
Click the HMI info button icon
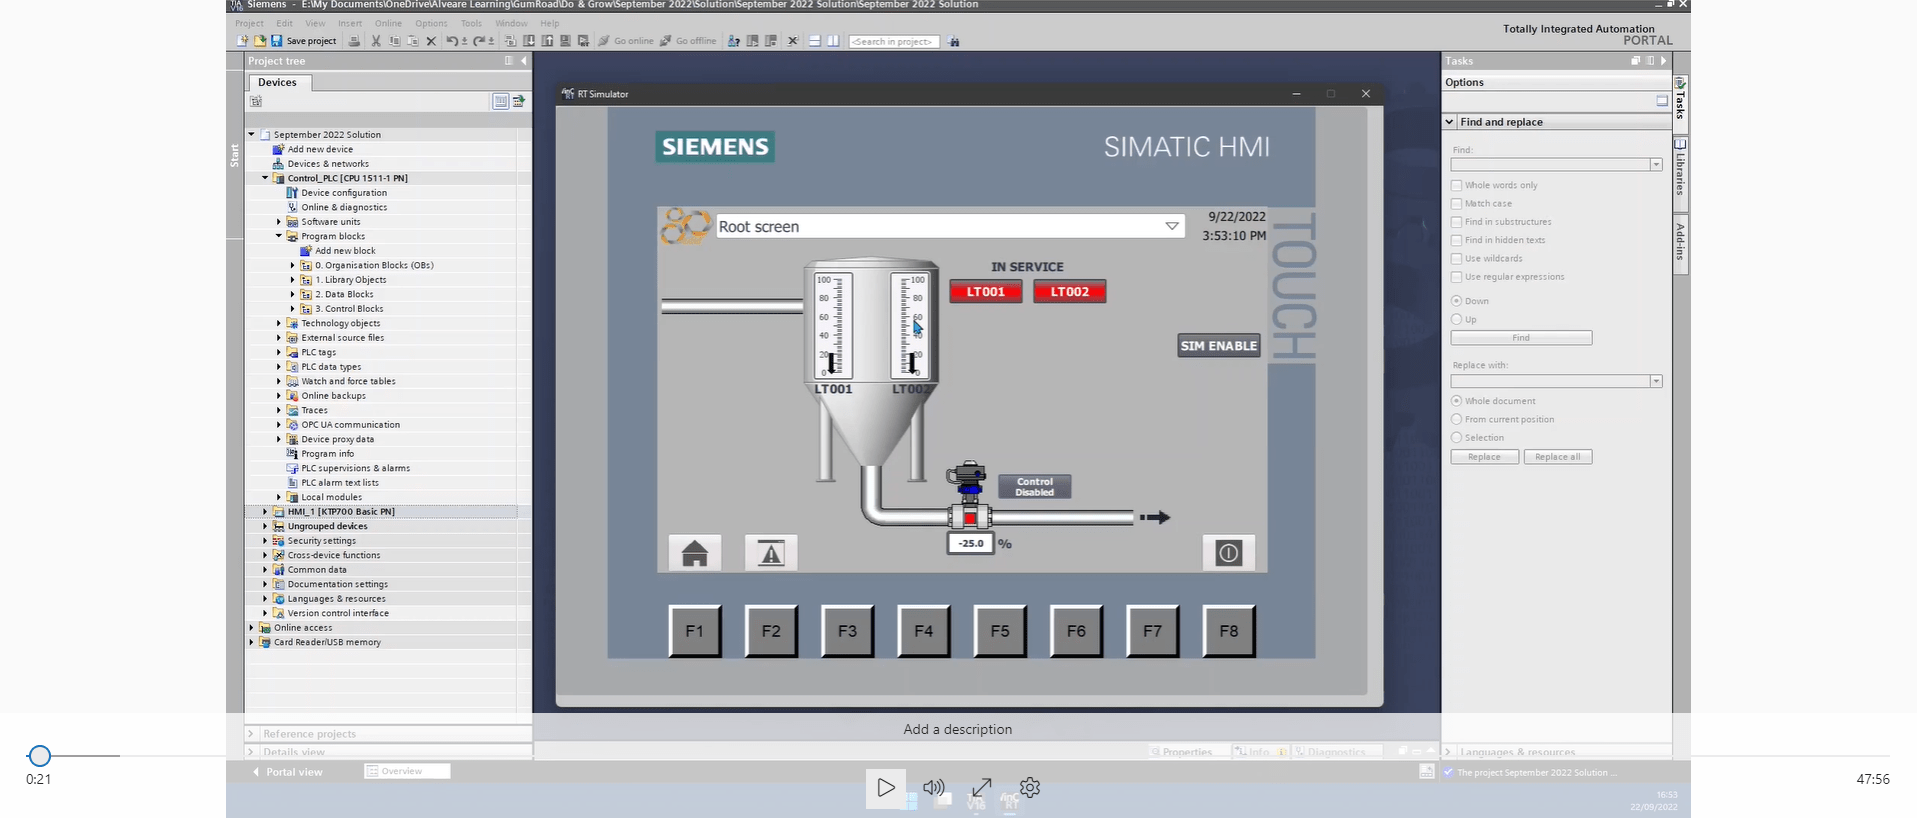point(1228,553)
